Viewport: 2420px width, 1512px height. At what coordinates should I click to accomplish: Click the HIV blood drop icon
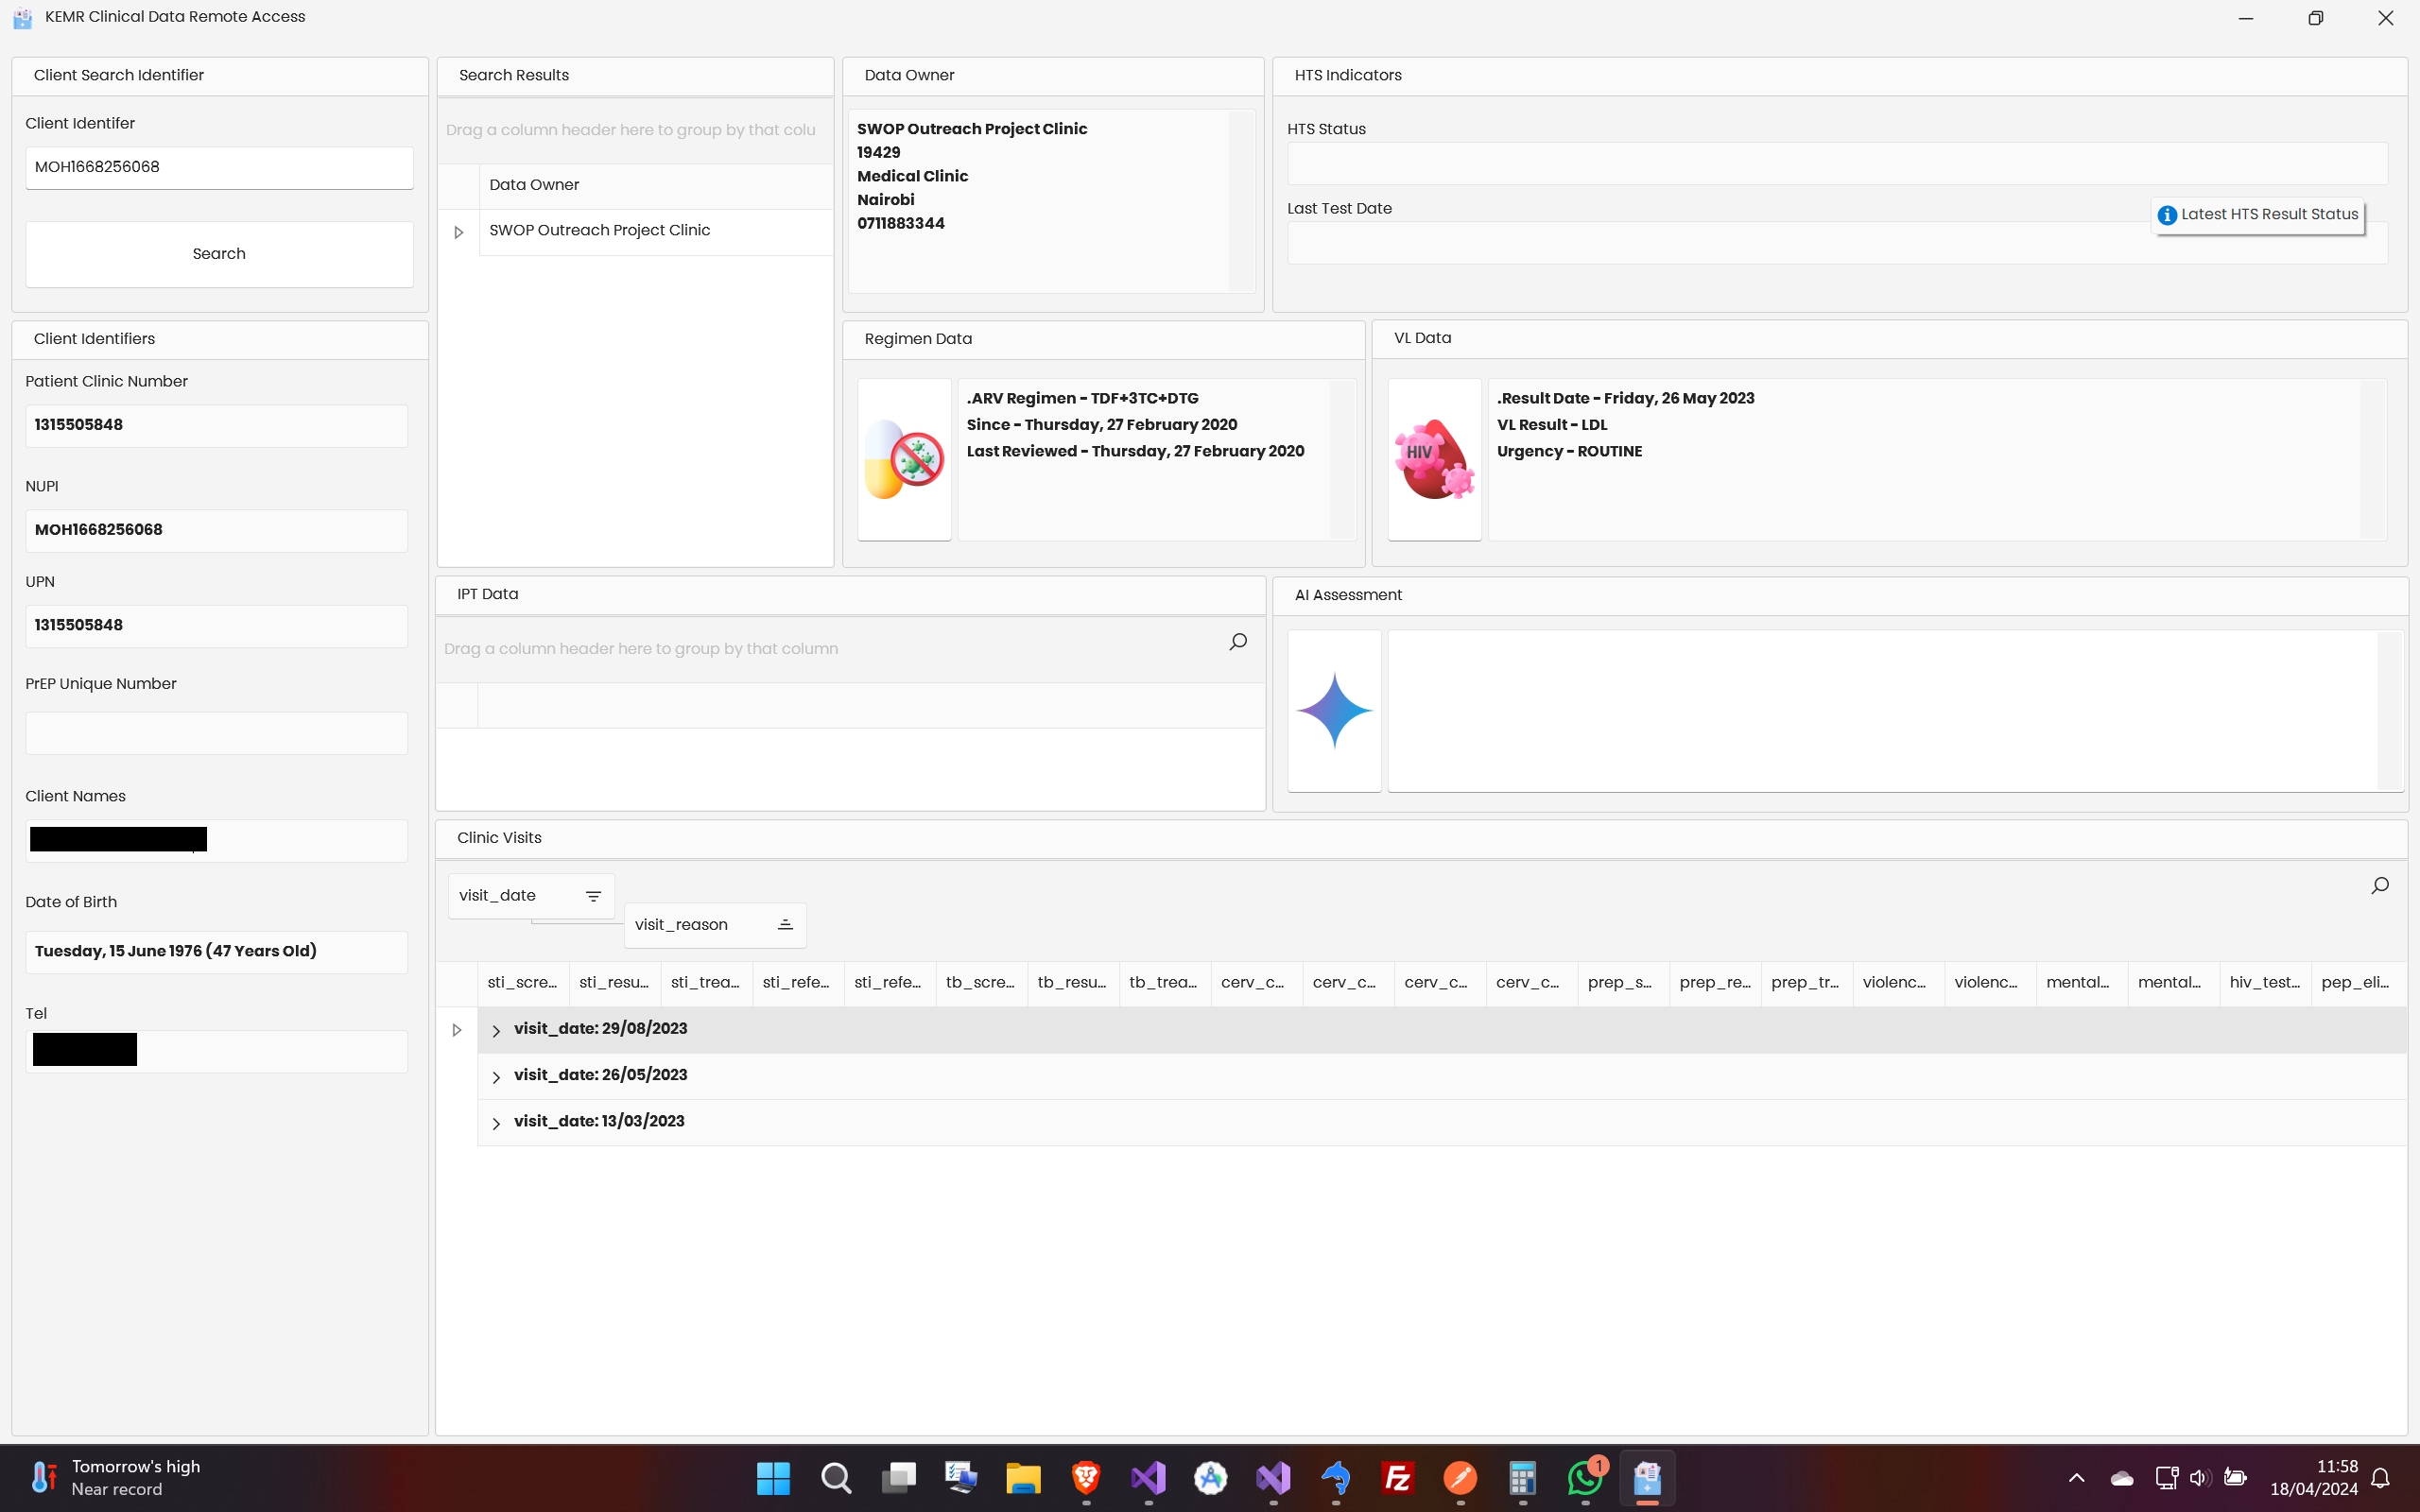[x=1434, y=460]
